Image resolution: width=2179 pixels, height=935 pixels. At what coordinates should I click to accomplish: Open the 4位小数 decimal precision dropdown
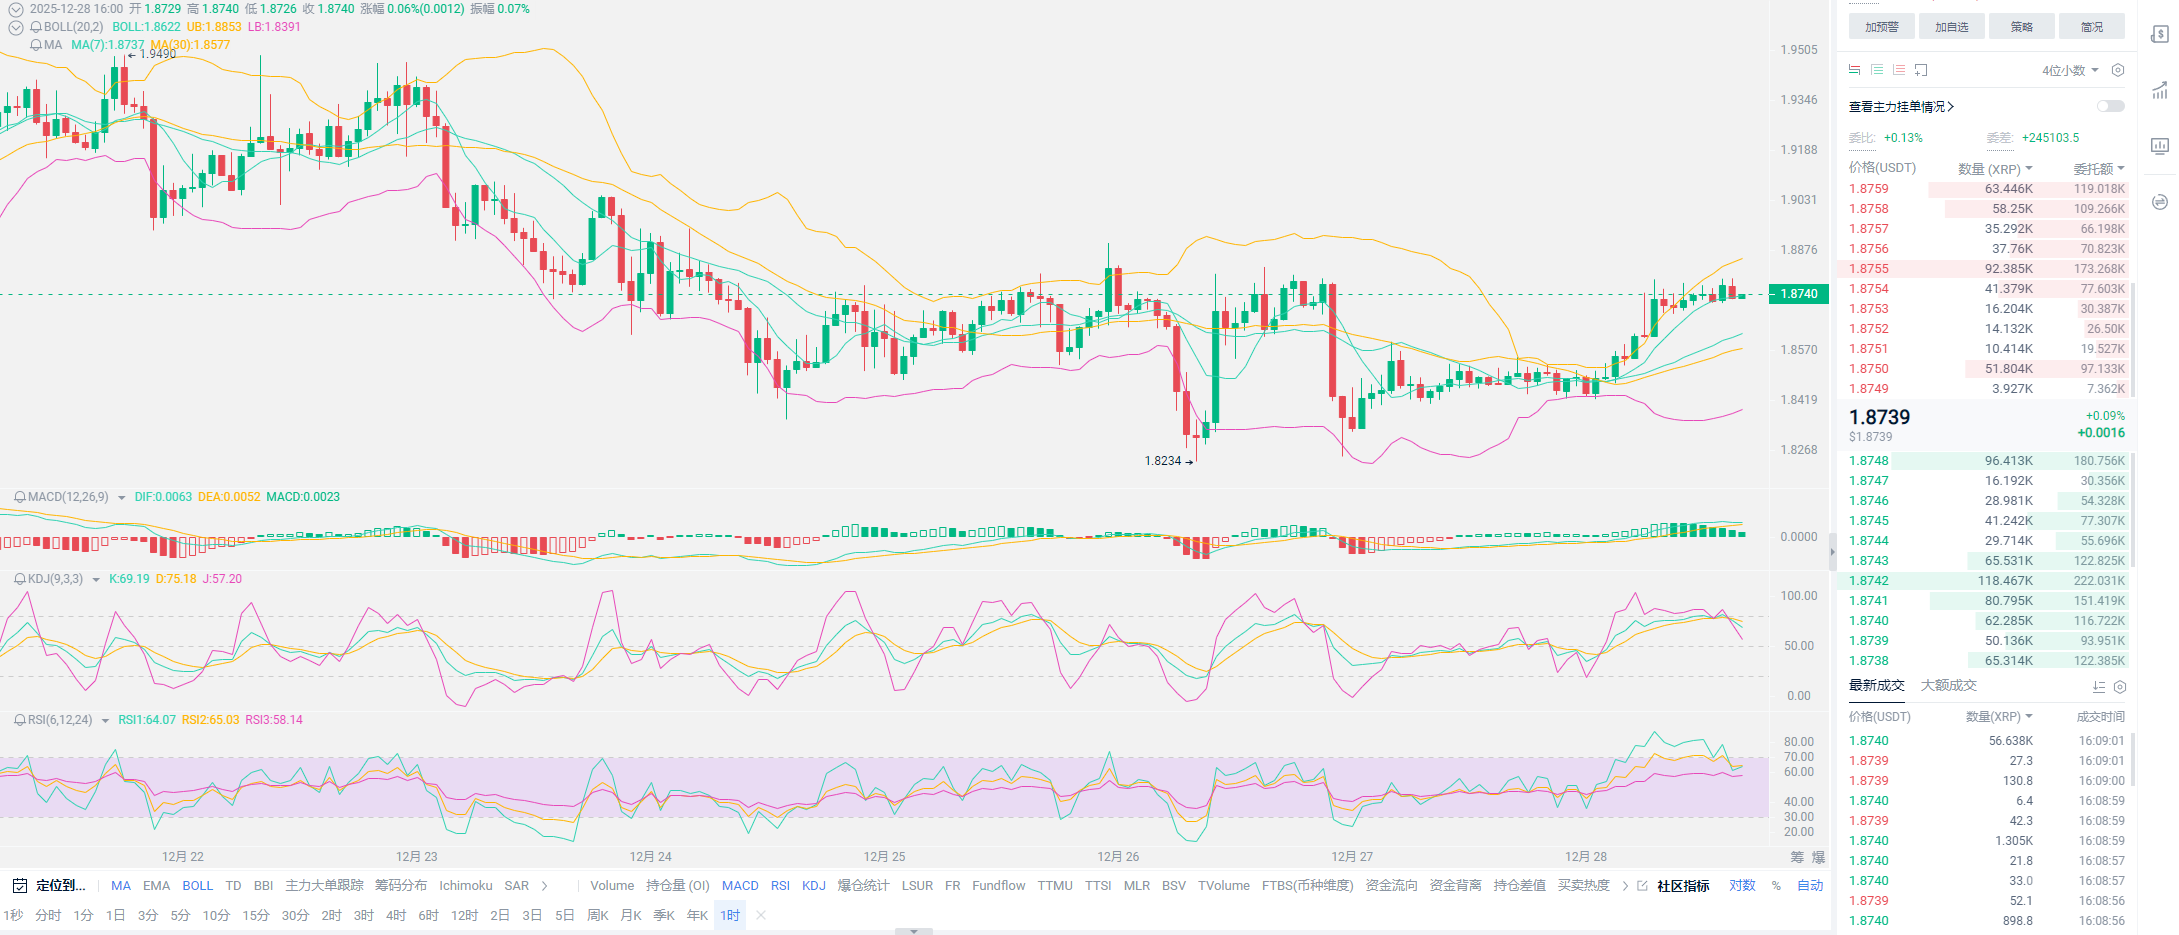(2070, 70)
